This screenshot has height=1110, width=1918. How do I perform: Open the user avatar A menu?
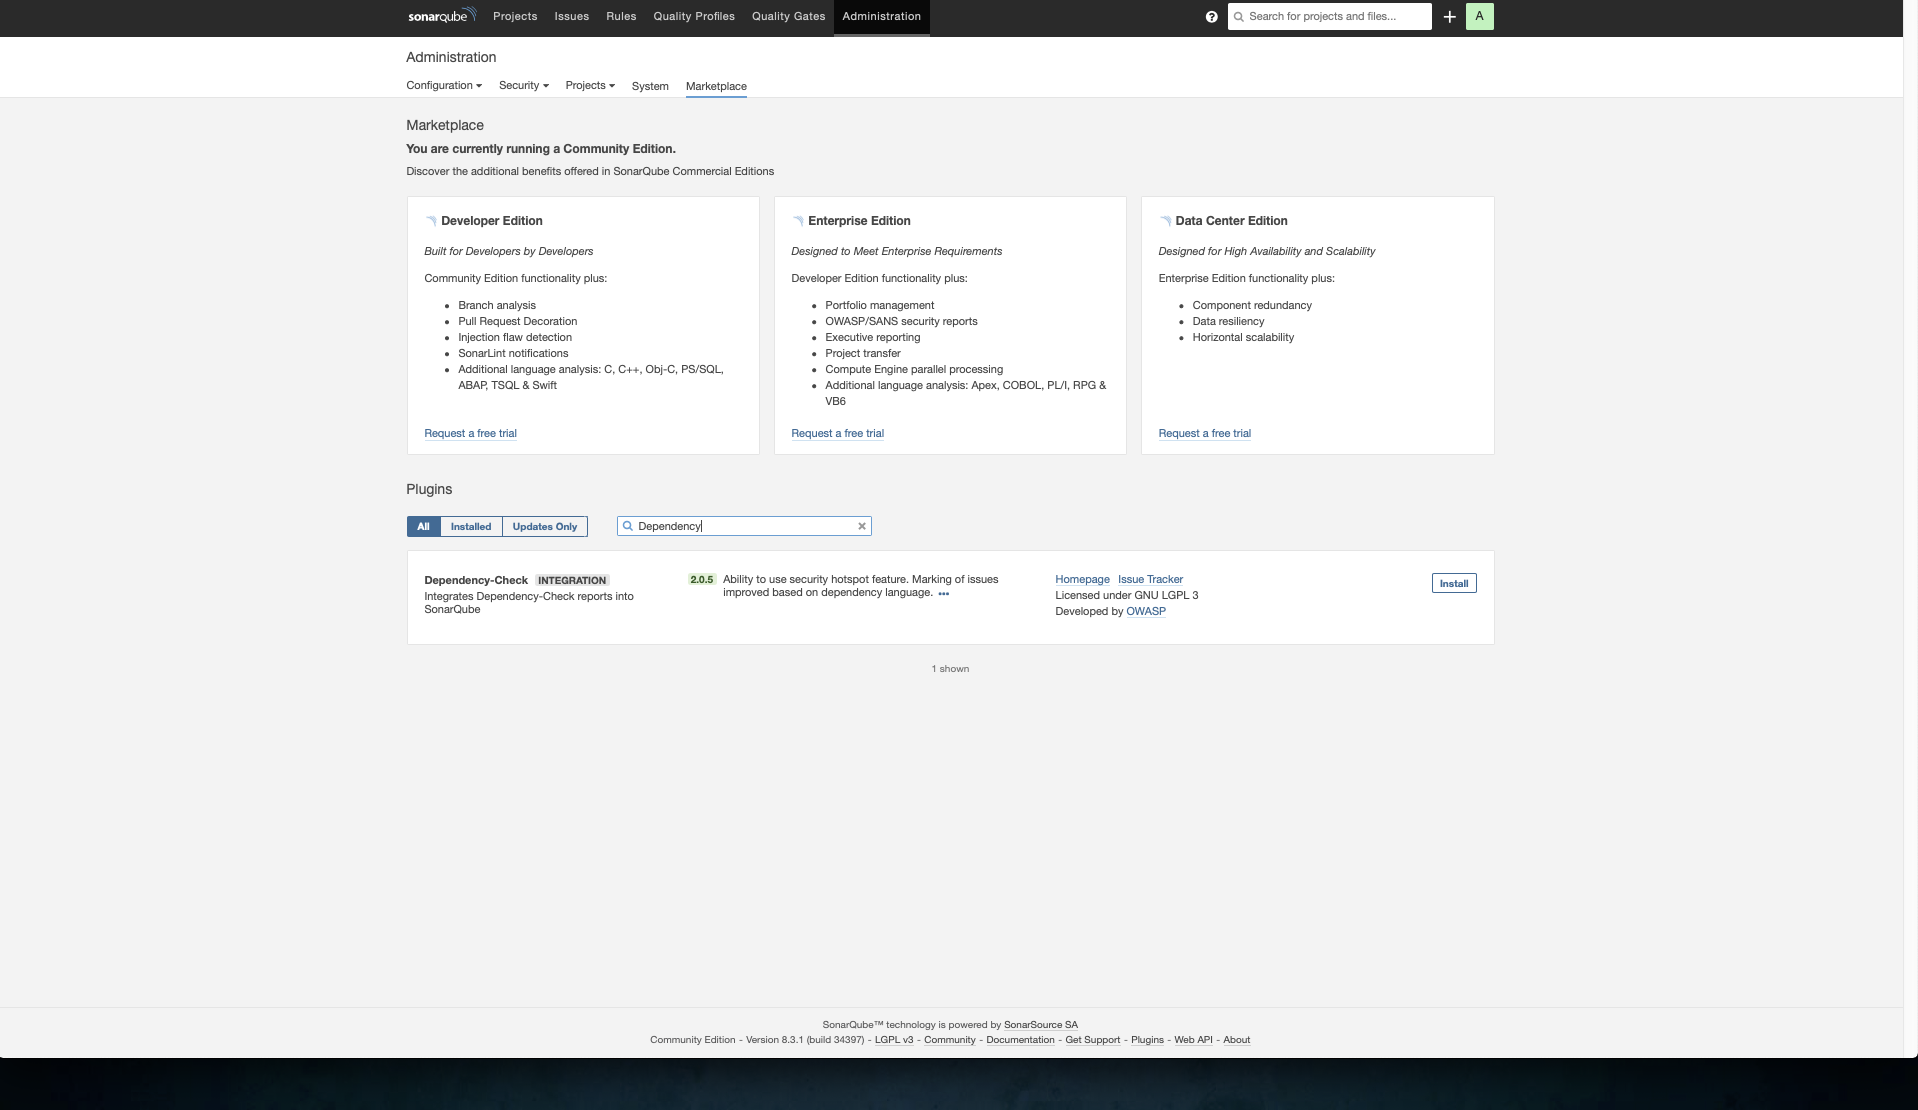(x=1479, y=17)
